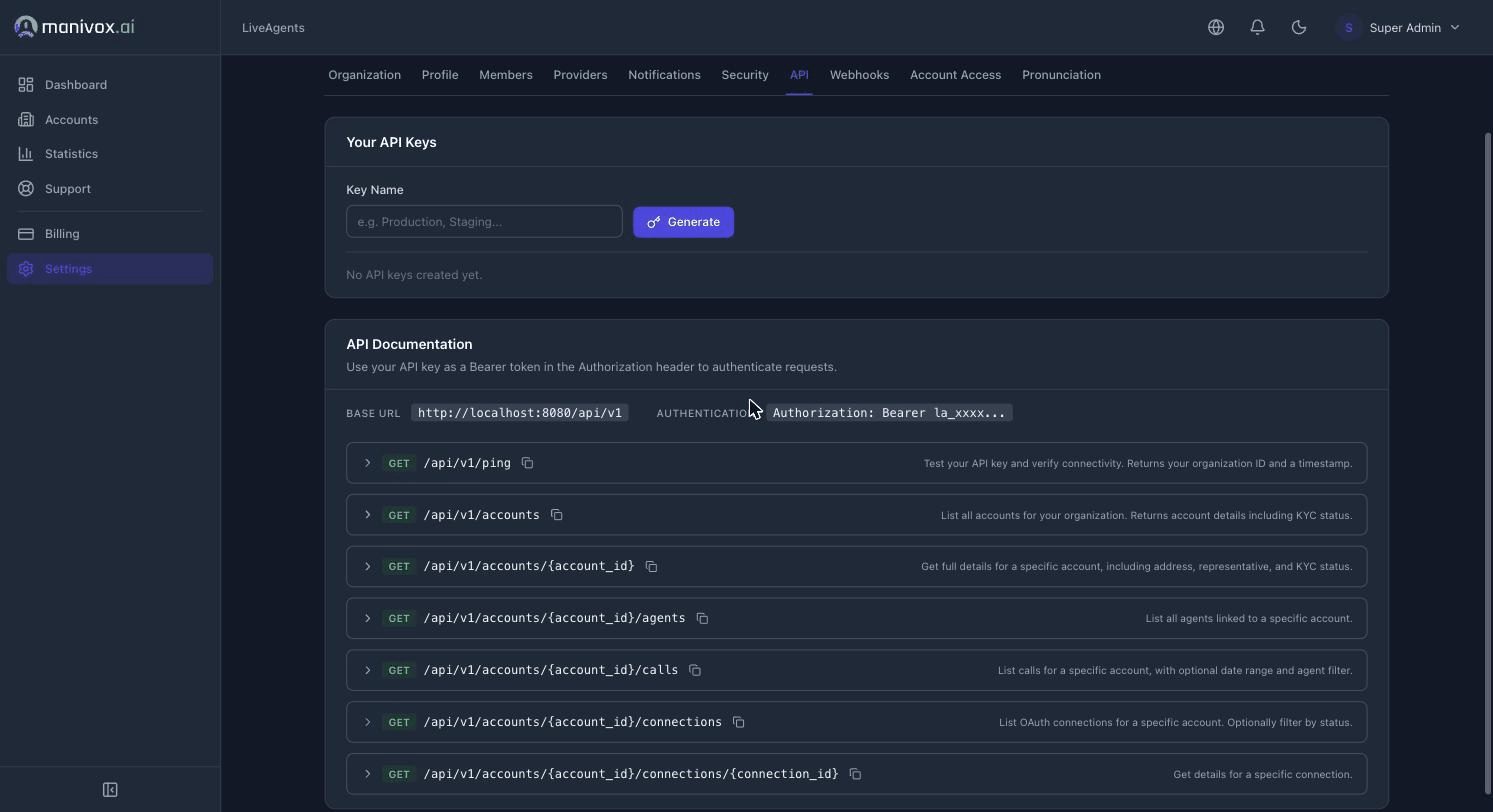Open Statistics in the sidebar
The image size is (1493, 812).
pos(110,154)
